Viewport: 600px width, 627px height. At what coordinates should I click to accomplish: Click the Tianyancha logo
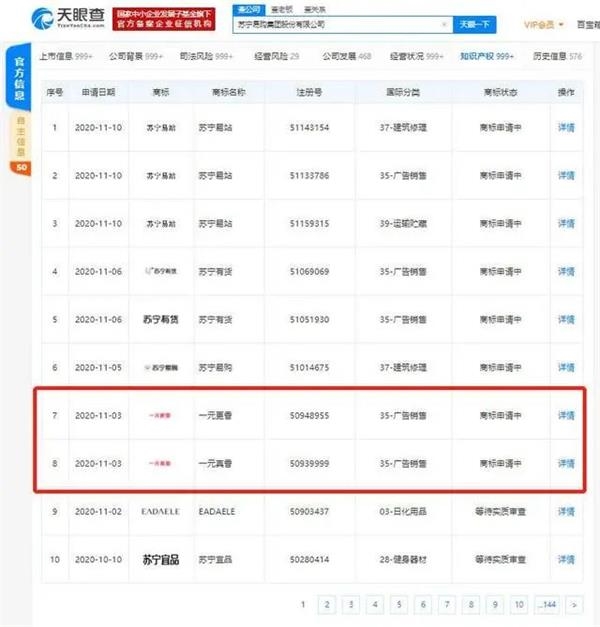tap(68, 18)
